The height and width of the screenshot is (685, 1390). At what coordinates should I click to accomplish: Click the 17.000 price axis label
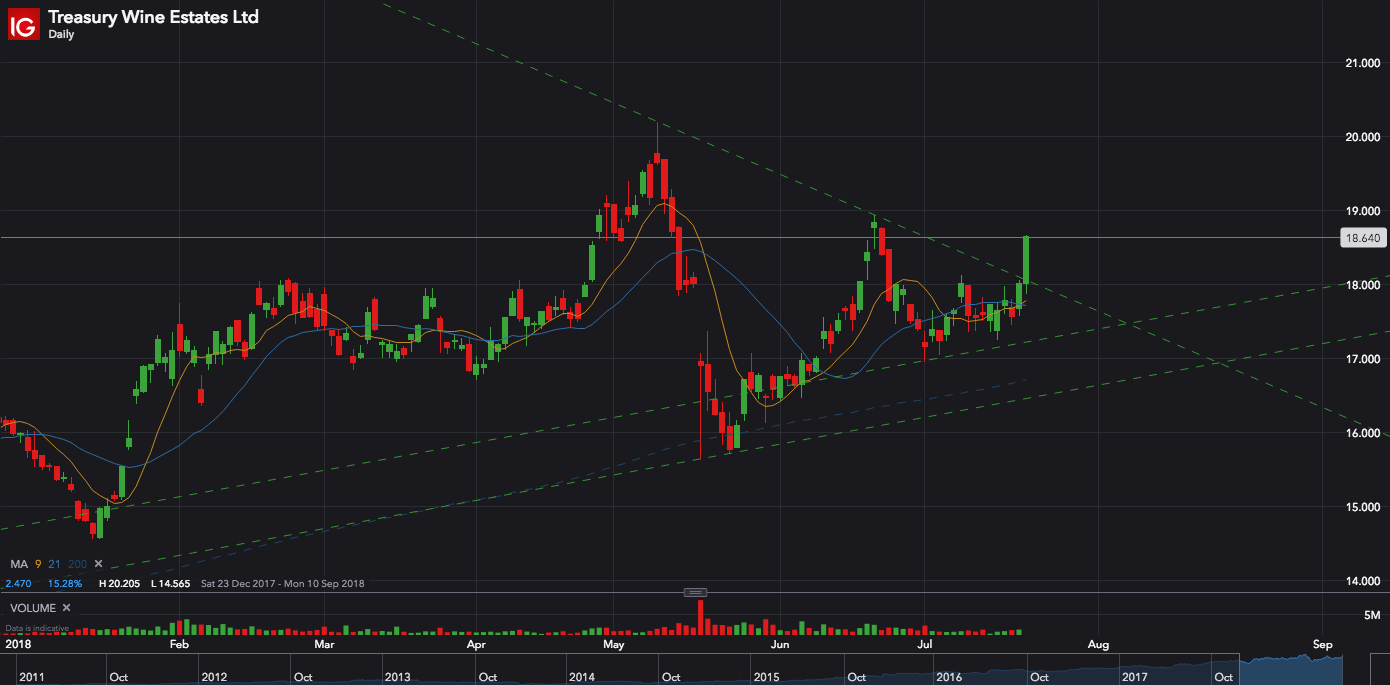(x=1363, y=359)
